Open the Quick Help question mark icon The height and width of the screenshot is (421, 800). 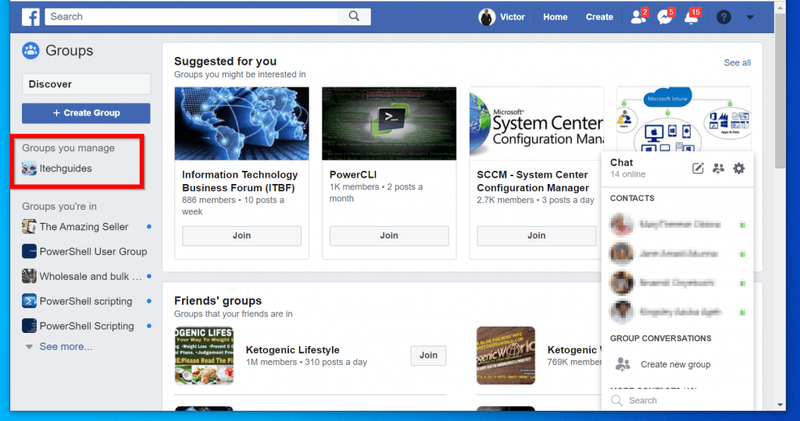click(x=723, y=17)
